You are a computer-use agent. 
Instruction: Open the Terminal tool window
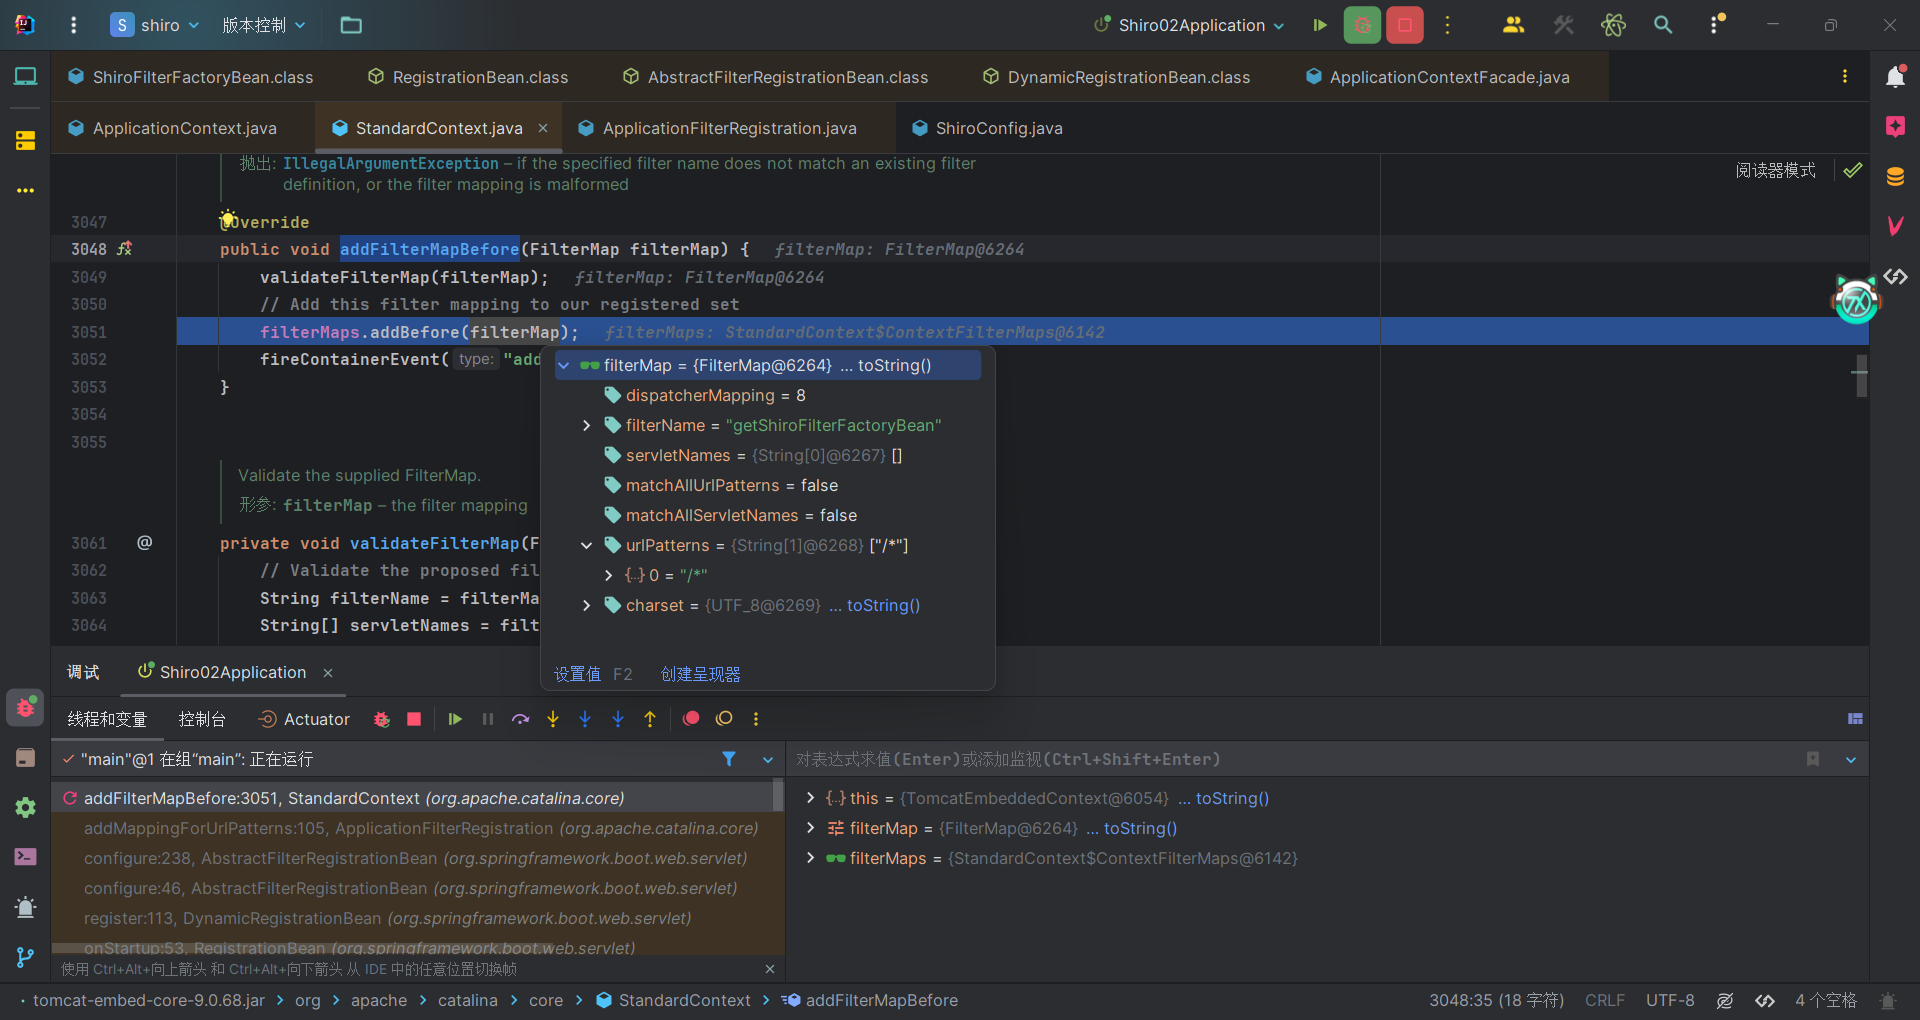pos(25,857)
